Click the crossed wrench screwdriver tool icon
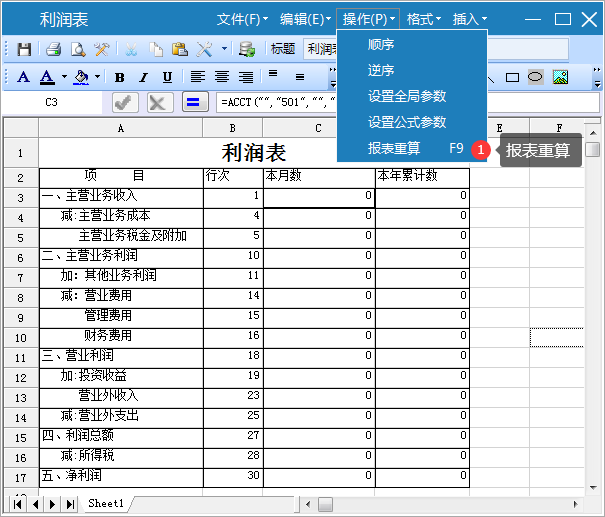The width and height of the screenshot is (605, 517). point(204,49)
